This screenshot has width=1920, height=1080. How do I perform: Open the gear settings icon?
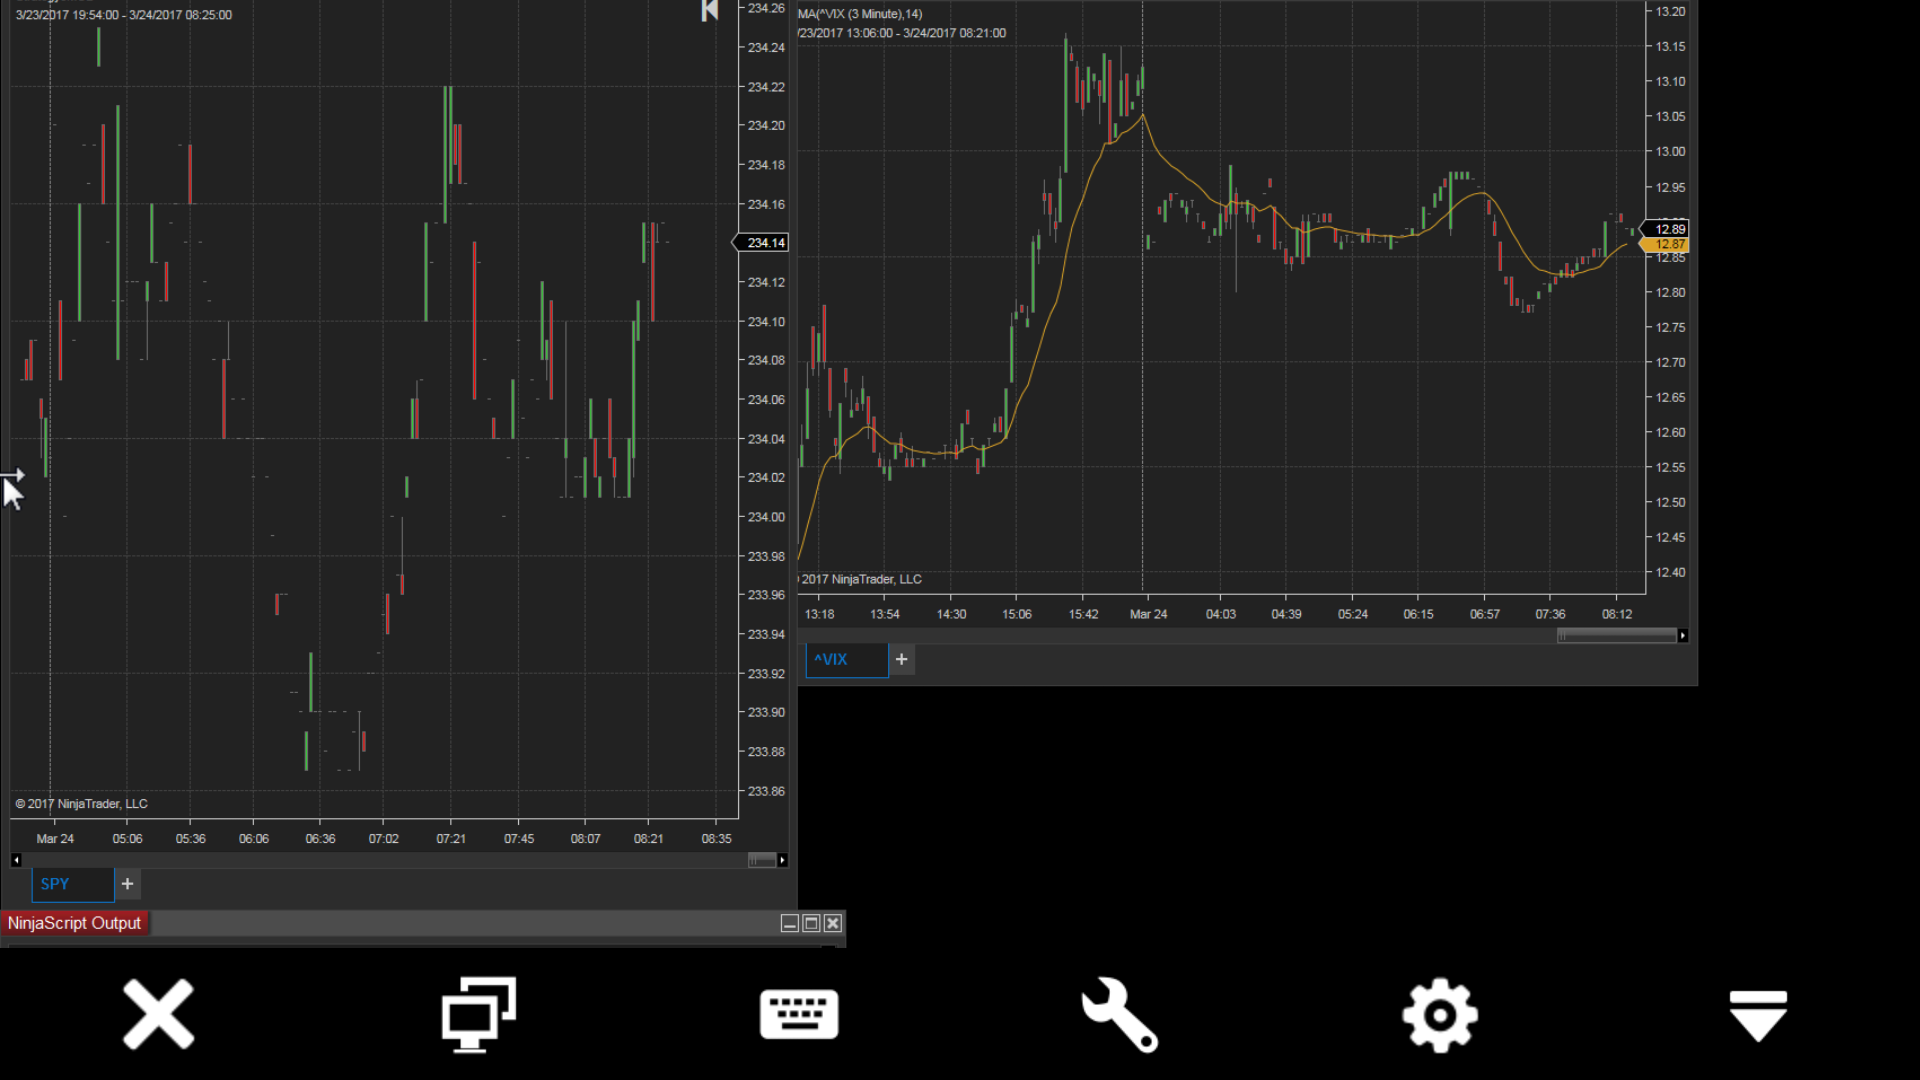pos(1439,1014)
